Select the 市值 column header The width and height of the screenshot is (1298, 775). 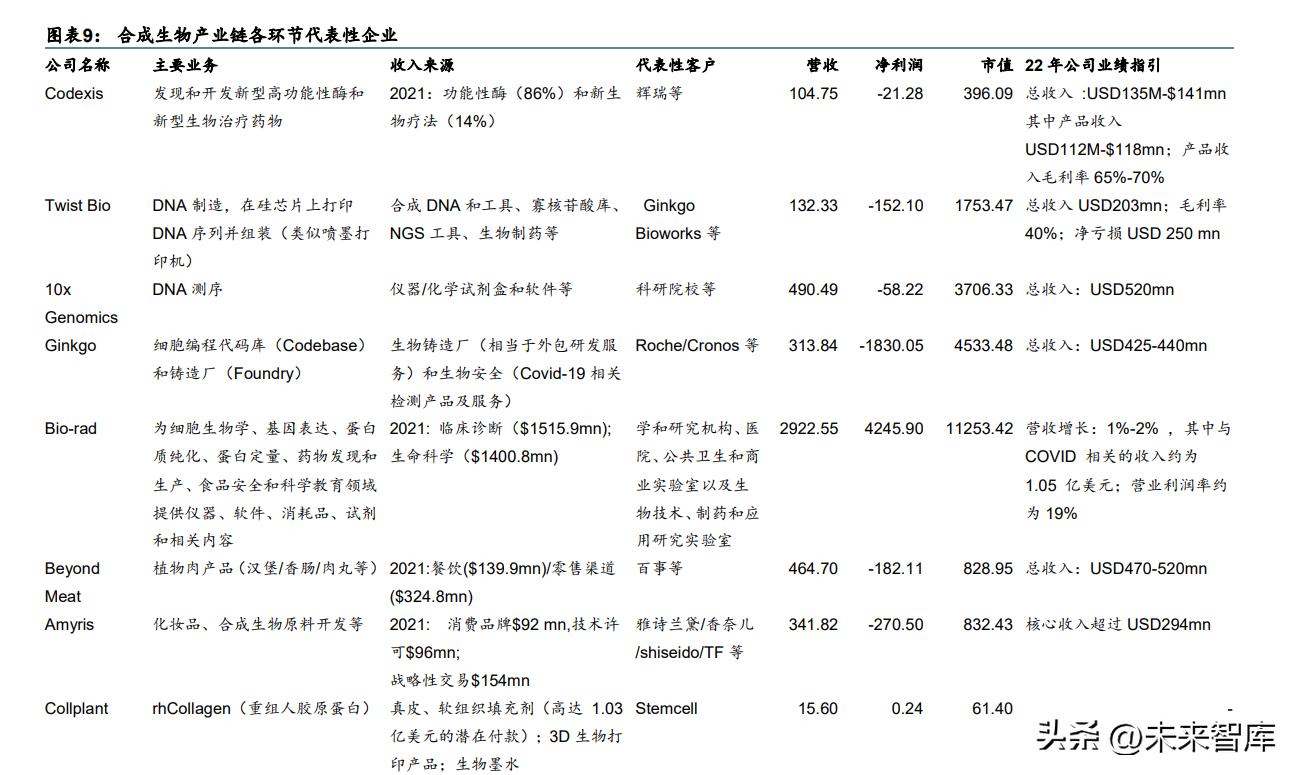click(x=996, y=65)
